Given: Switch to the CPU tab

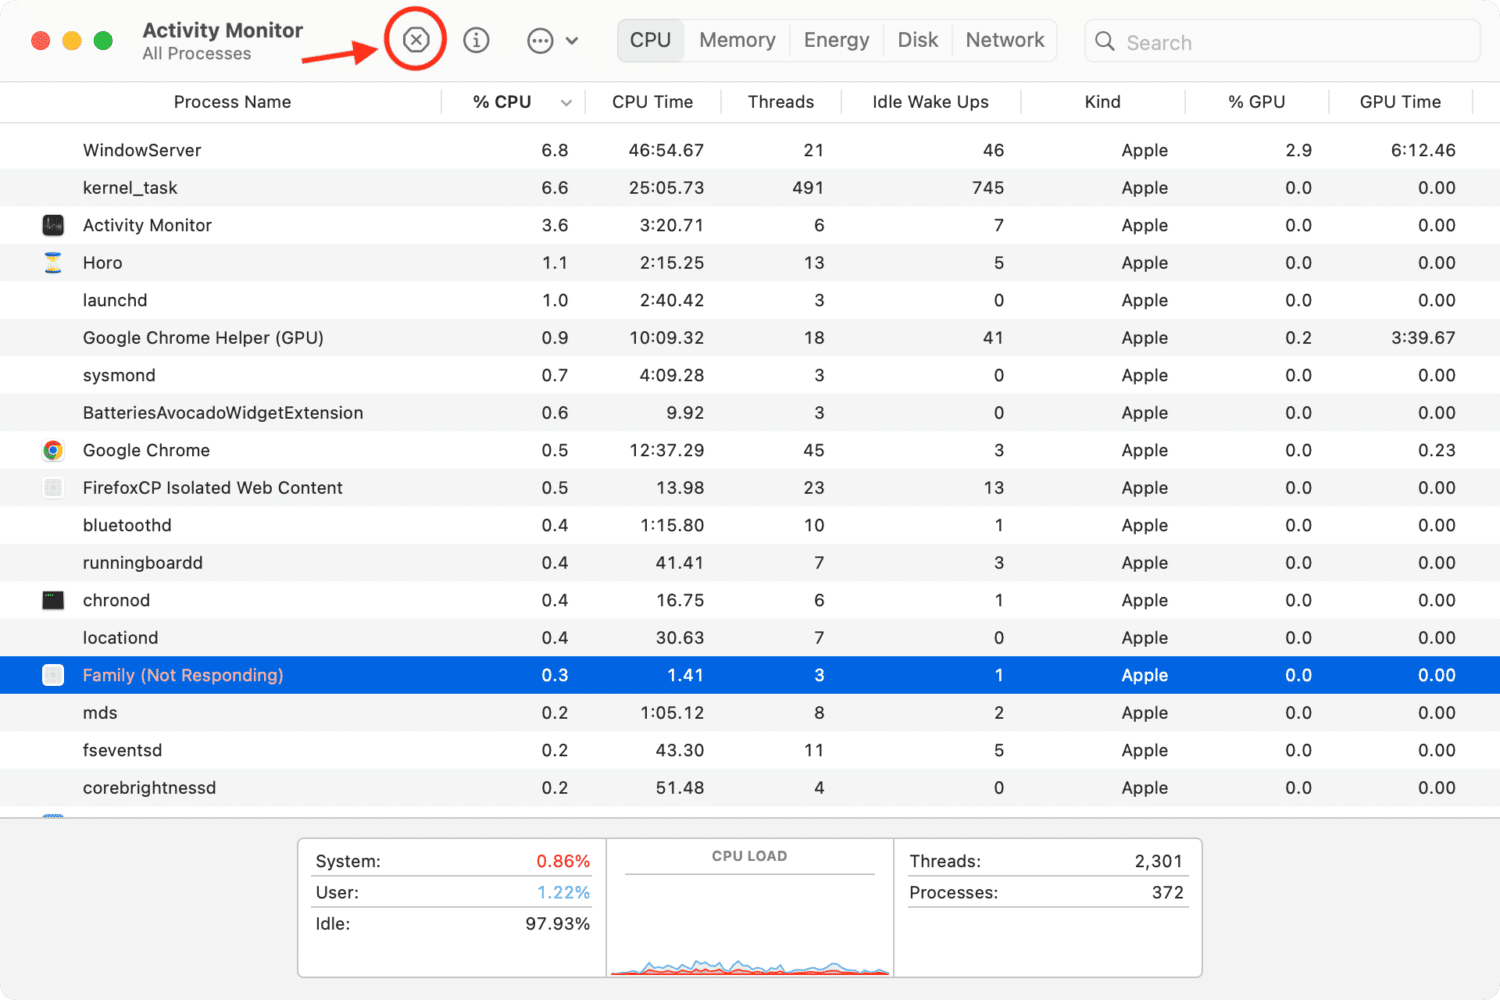Looking at the screenshot, I should [650, 40].
